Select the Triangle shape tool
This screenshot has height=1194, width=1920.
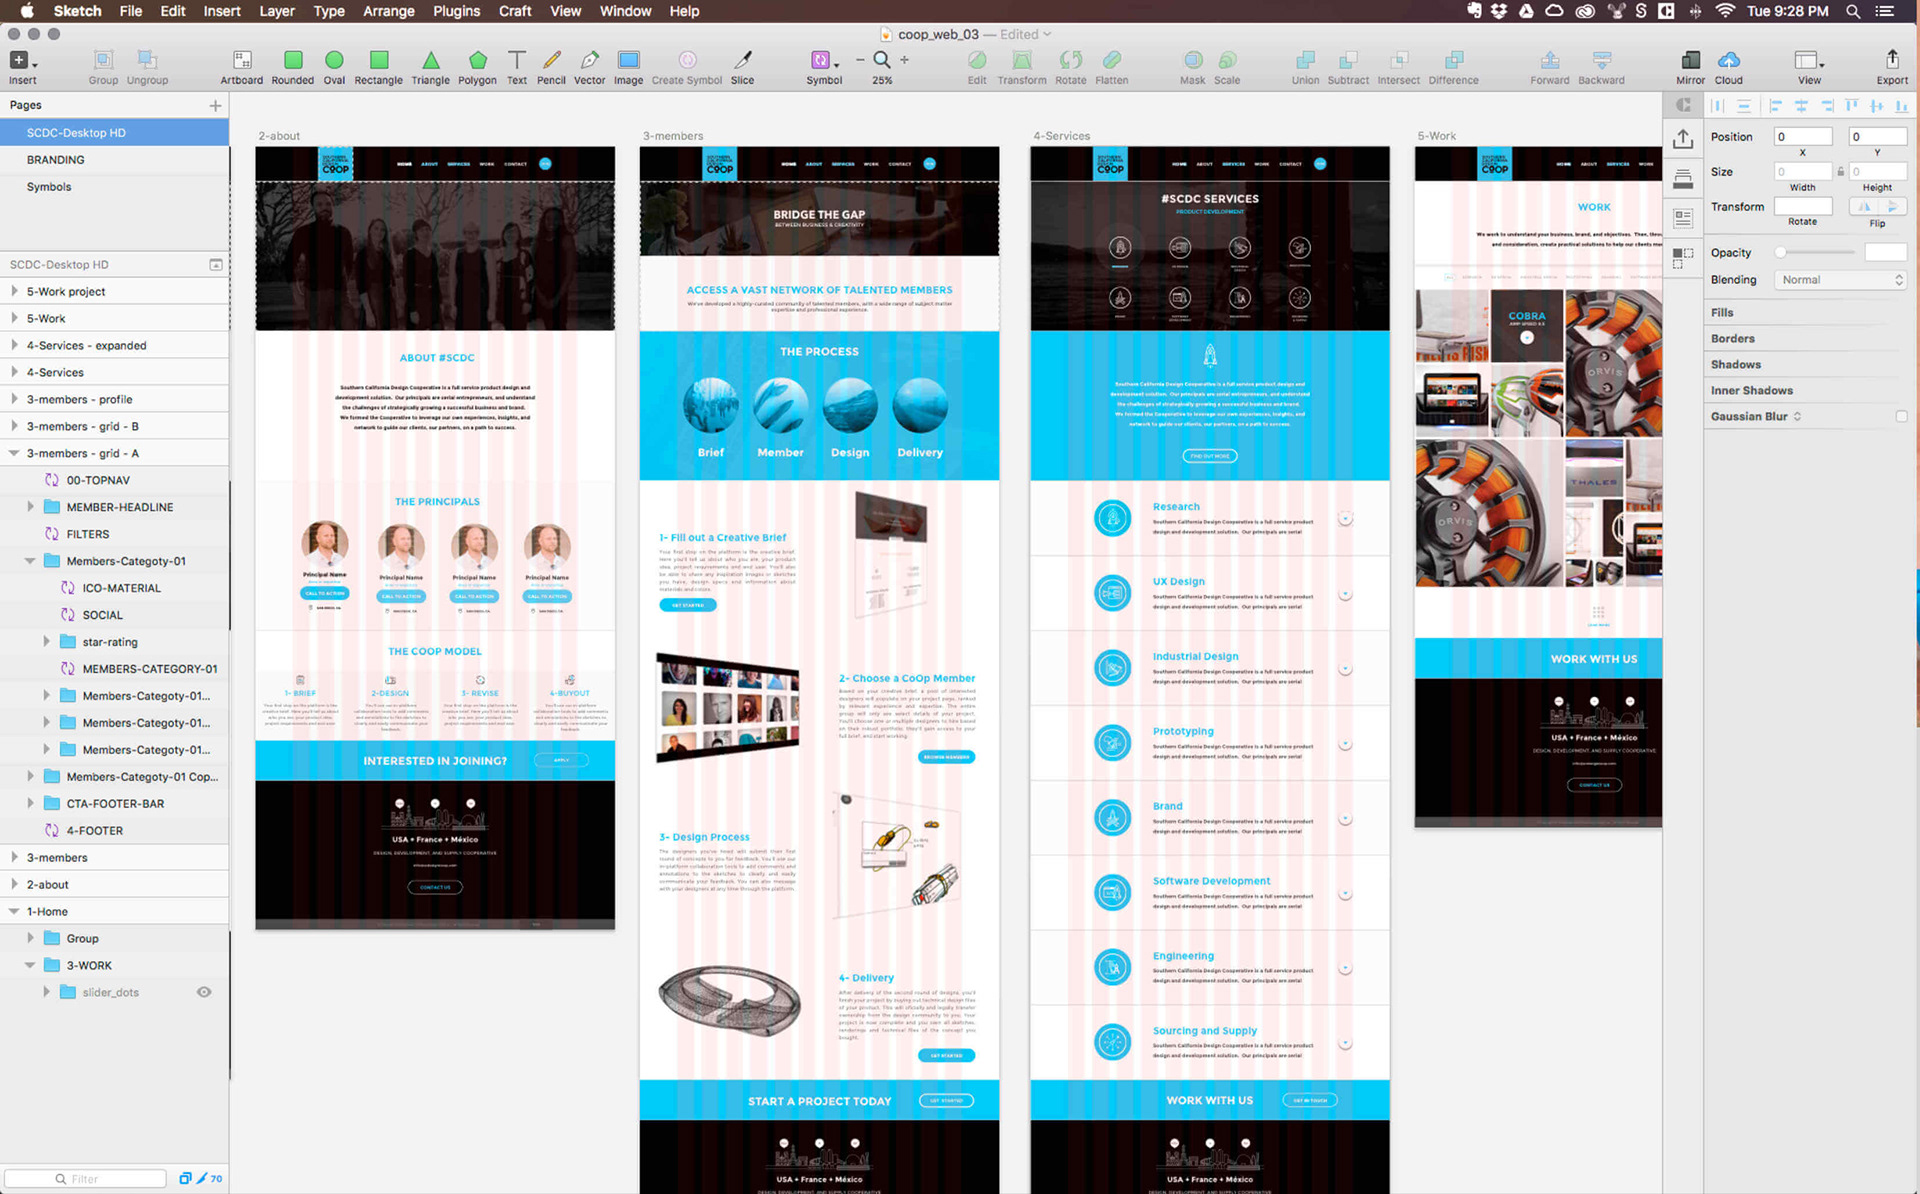coord(430,62)
